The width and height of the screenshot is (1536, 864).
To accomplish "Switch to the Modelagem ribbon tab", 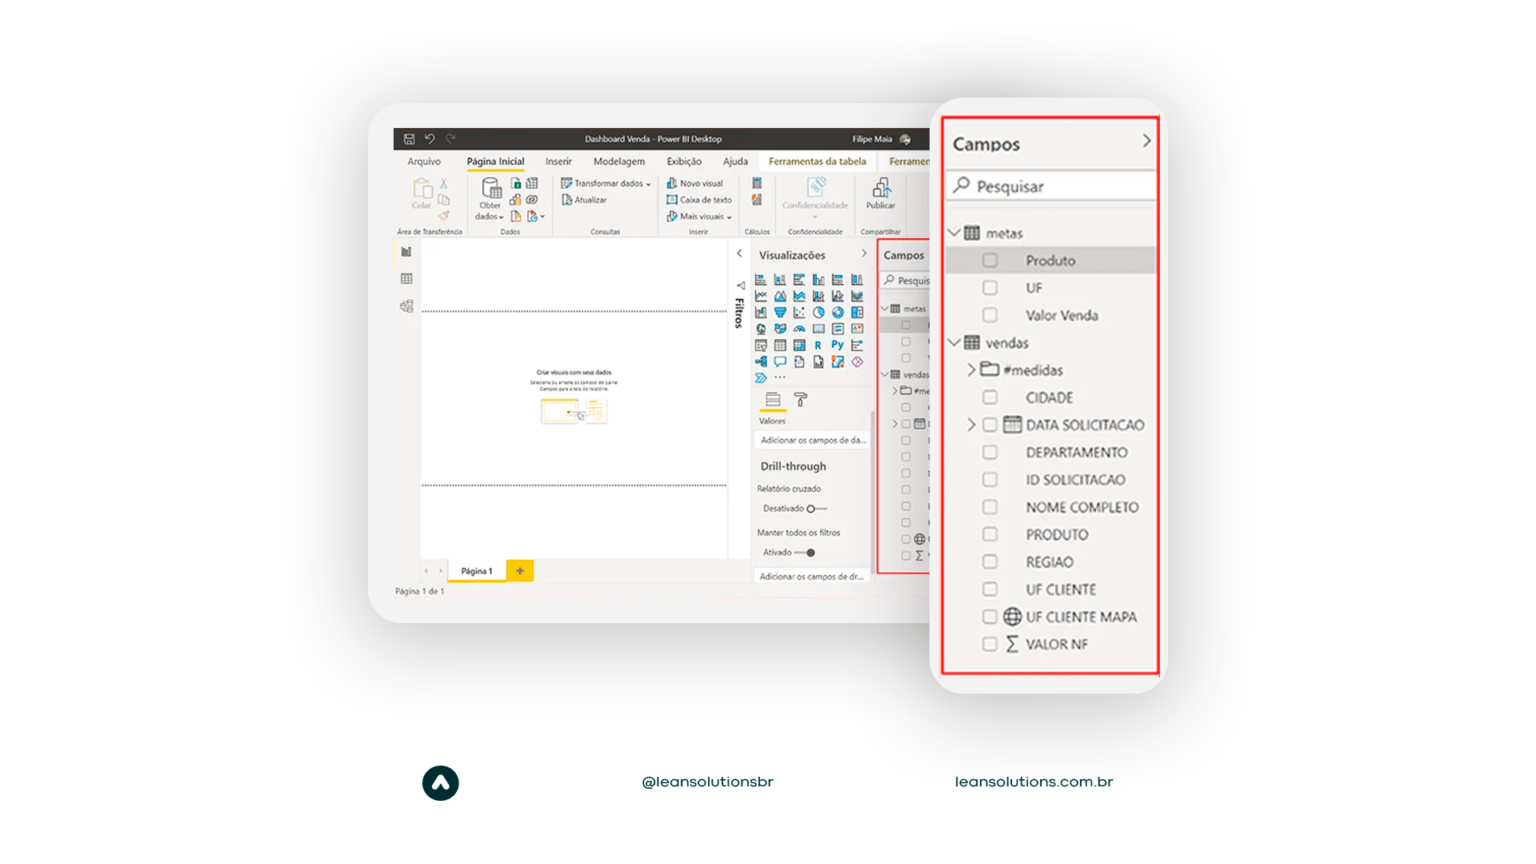I will (x=618, y=161).
